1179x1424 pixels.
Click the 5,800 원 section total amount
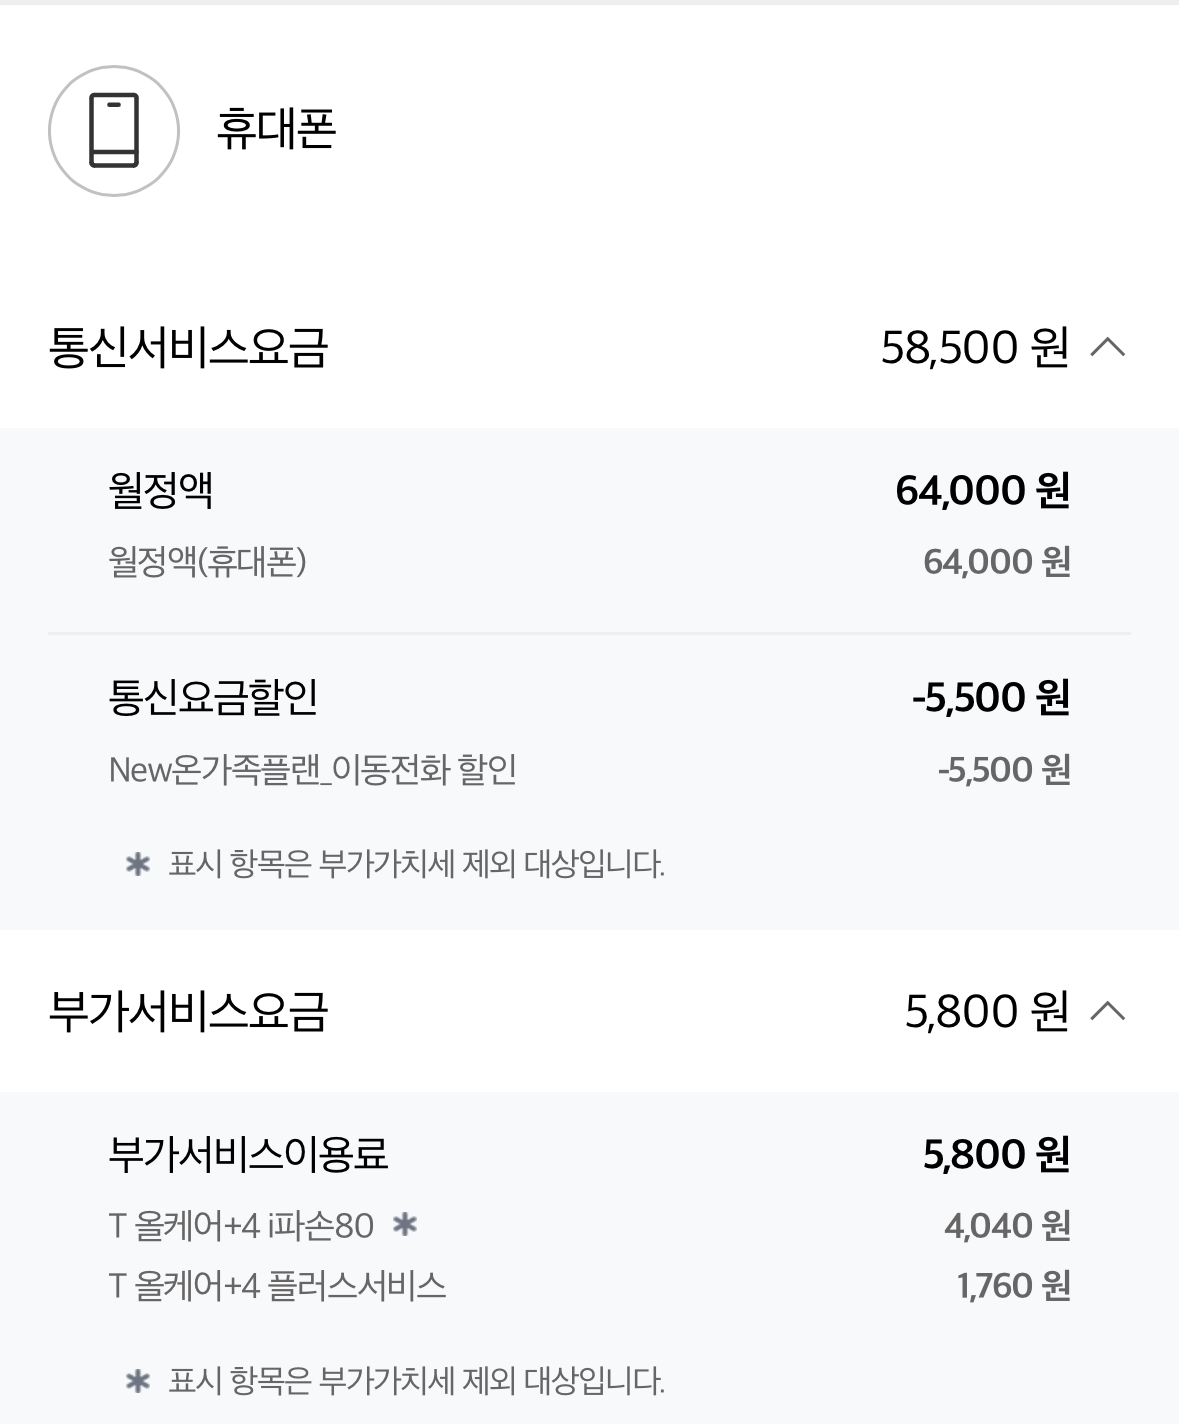point(987,1011)
